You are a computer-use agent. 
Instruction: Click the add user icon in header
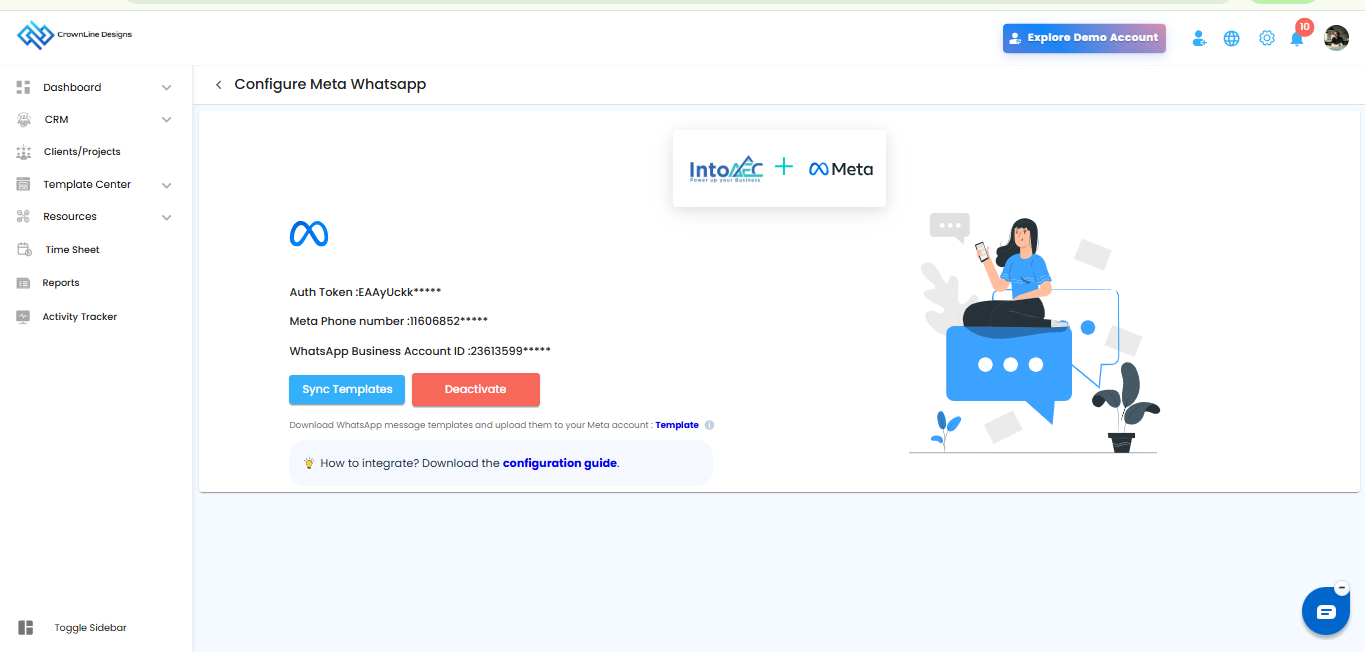pos(1199,38)
